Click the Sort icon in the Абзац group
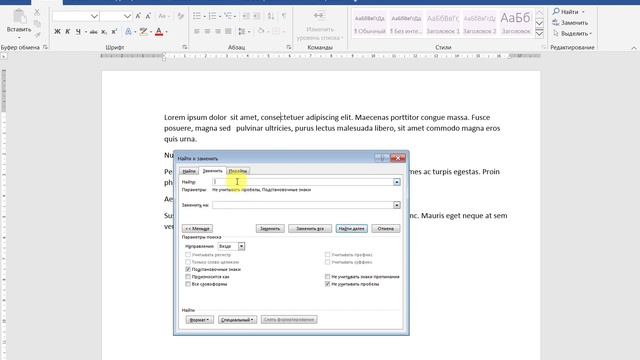The image size is (640, 360). pos(271,16)
